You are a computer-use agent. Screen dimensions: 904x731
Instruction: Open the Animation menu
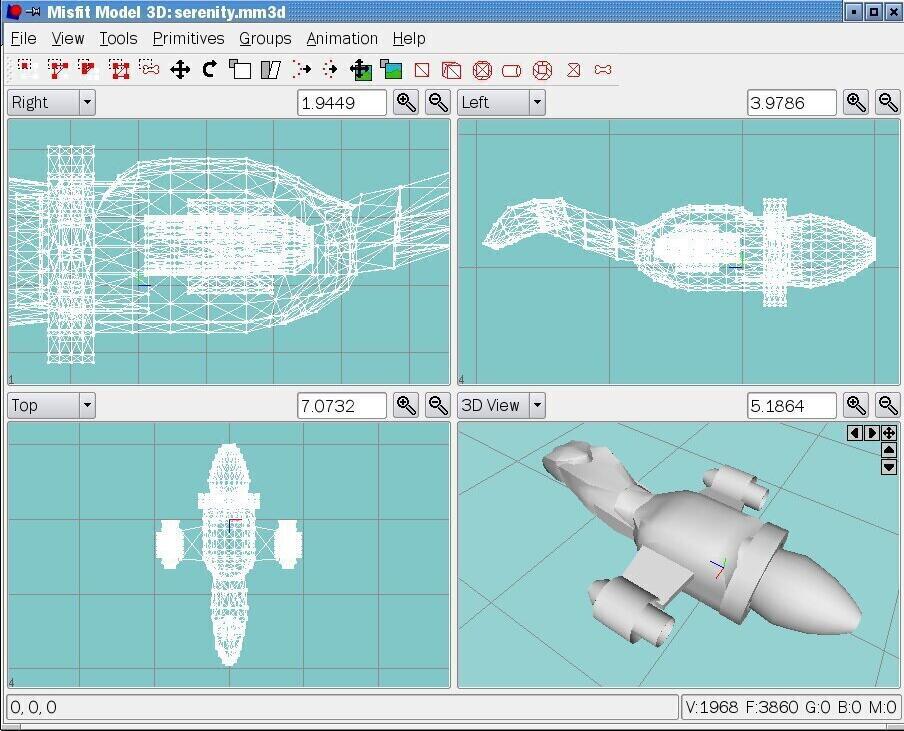point(342,38)
